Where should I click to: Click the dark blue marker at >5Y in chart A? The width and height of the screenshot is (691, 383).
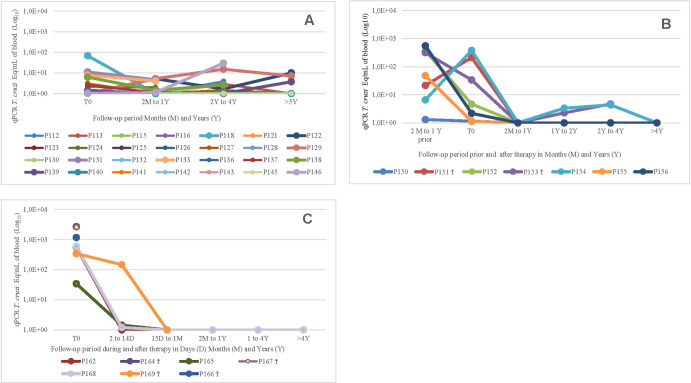click(x=291, y=73)
